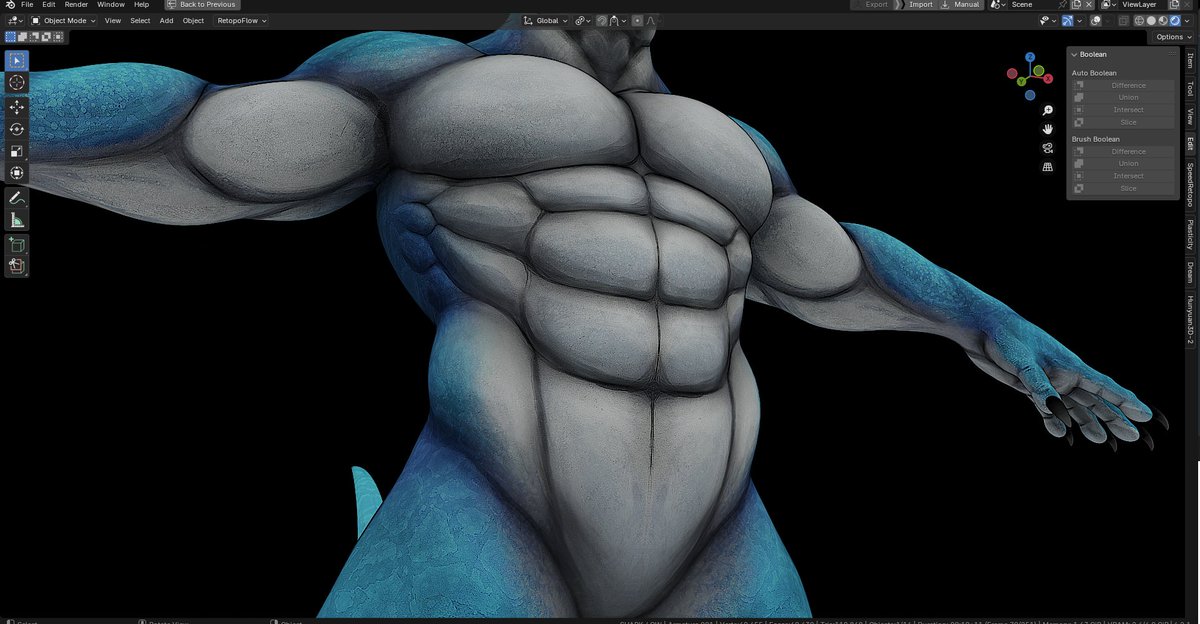
Task: Activate the Measure tool
Action: [x=16, y=218]
